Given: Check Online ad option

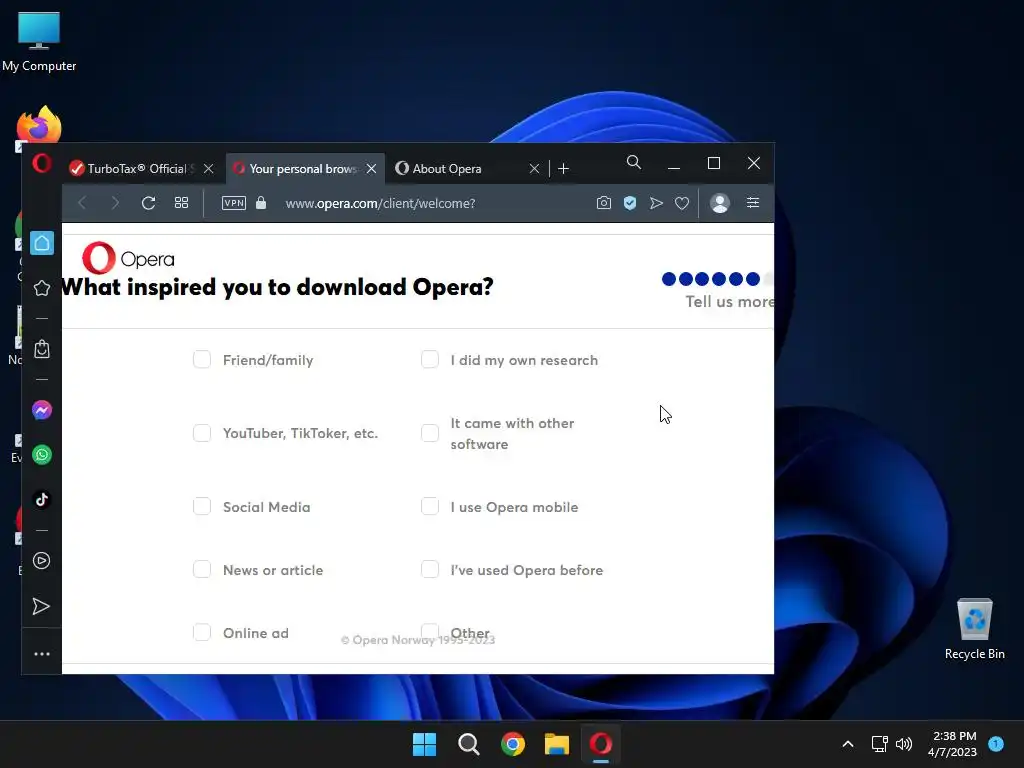Looking at the screenshot, I should 202,632.
